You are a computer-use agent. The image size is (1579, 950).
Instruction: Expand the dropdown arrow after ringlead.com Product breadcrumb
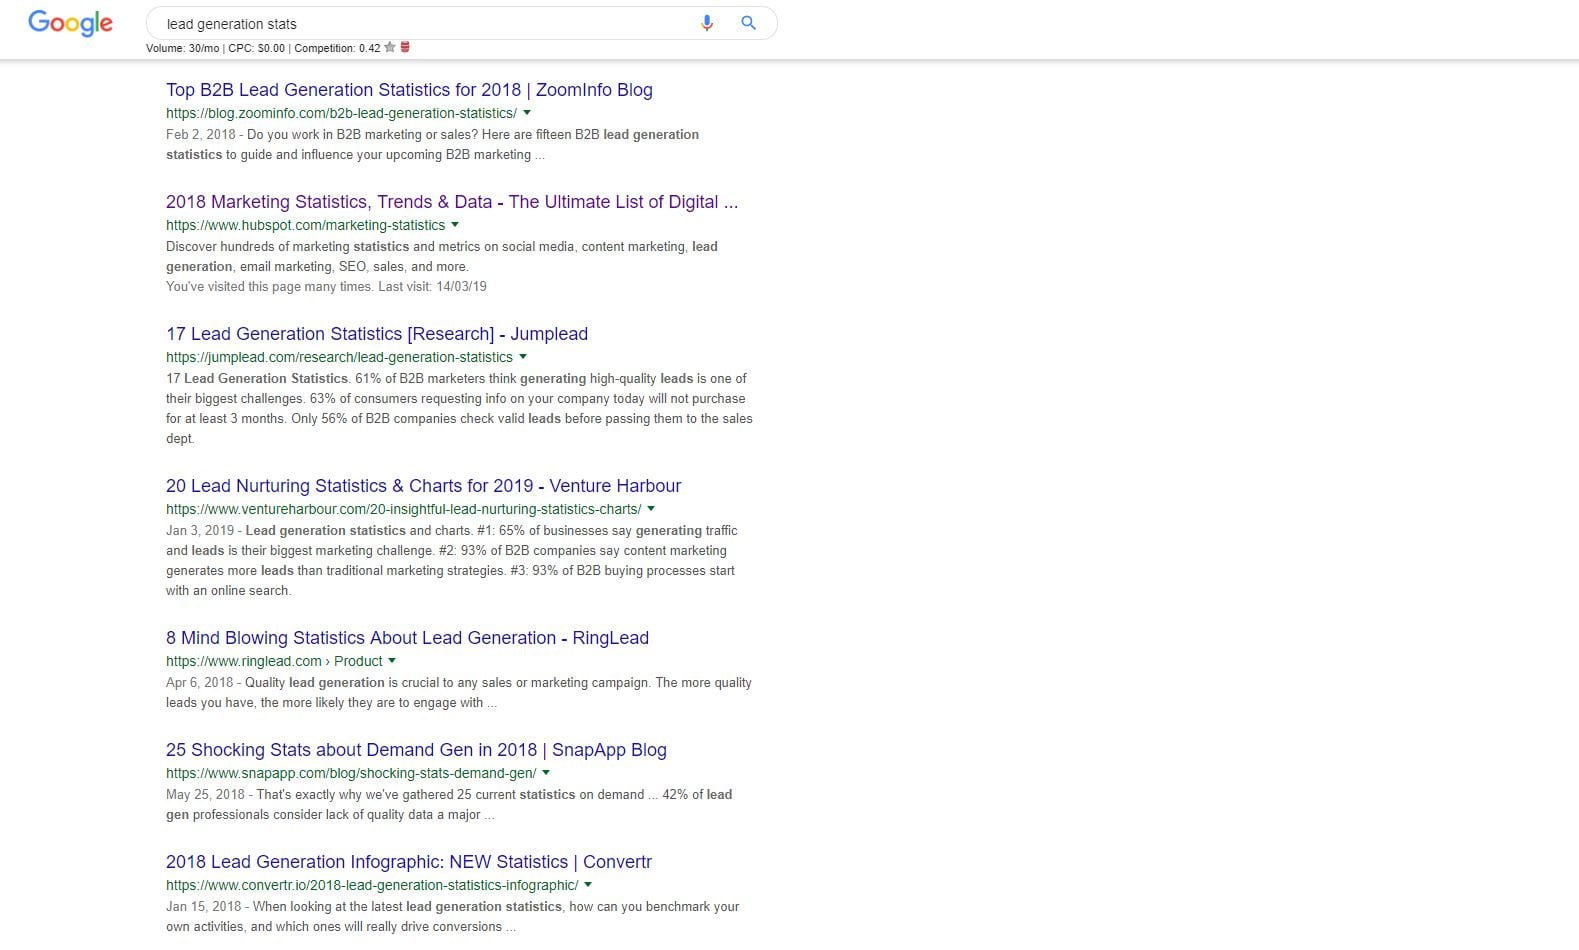click(x=392, y=661)
